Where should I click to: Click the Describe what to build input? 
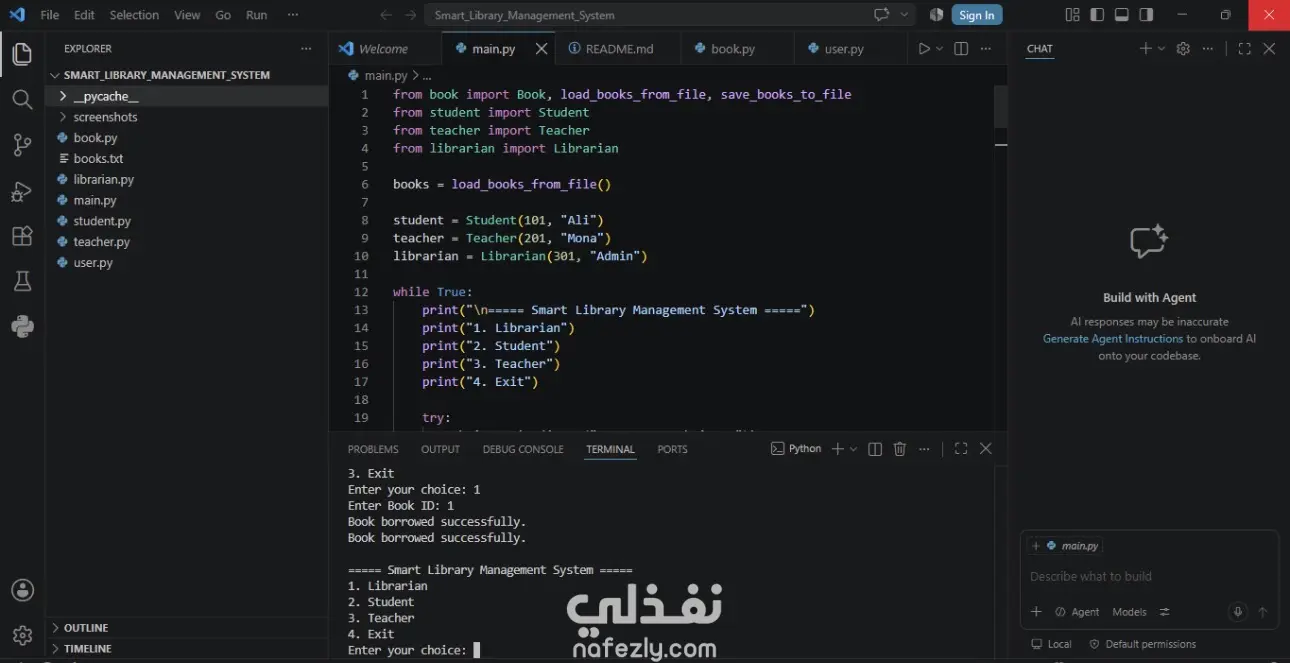1149,576
